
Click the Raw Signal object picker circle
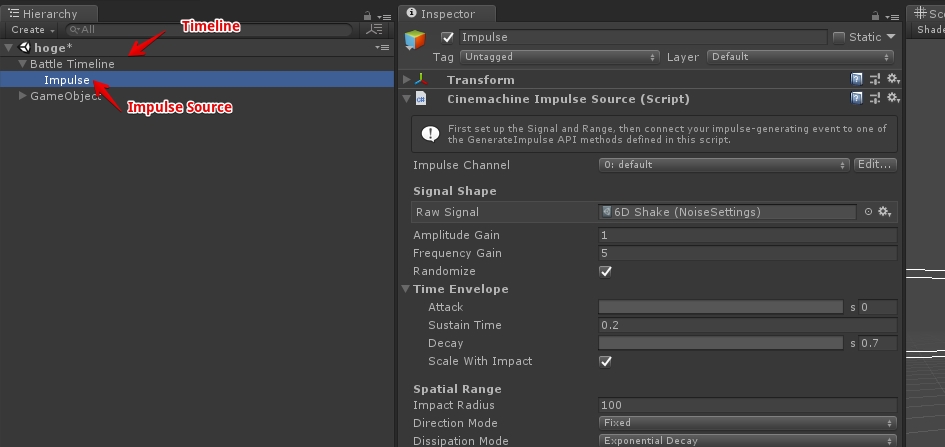pyautogui.click(x=868, y=211)
